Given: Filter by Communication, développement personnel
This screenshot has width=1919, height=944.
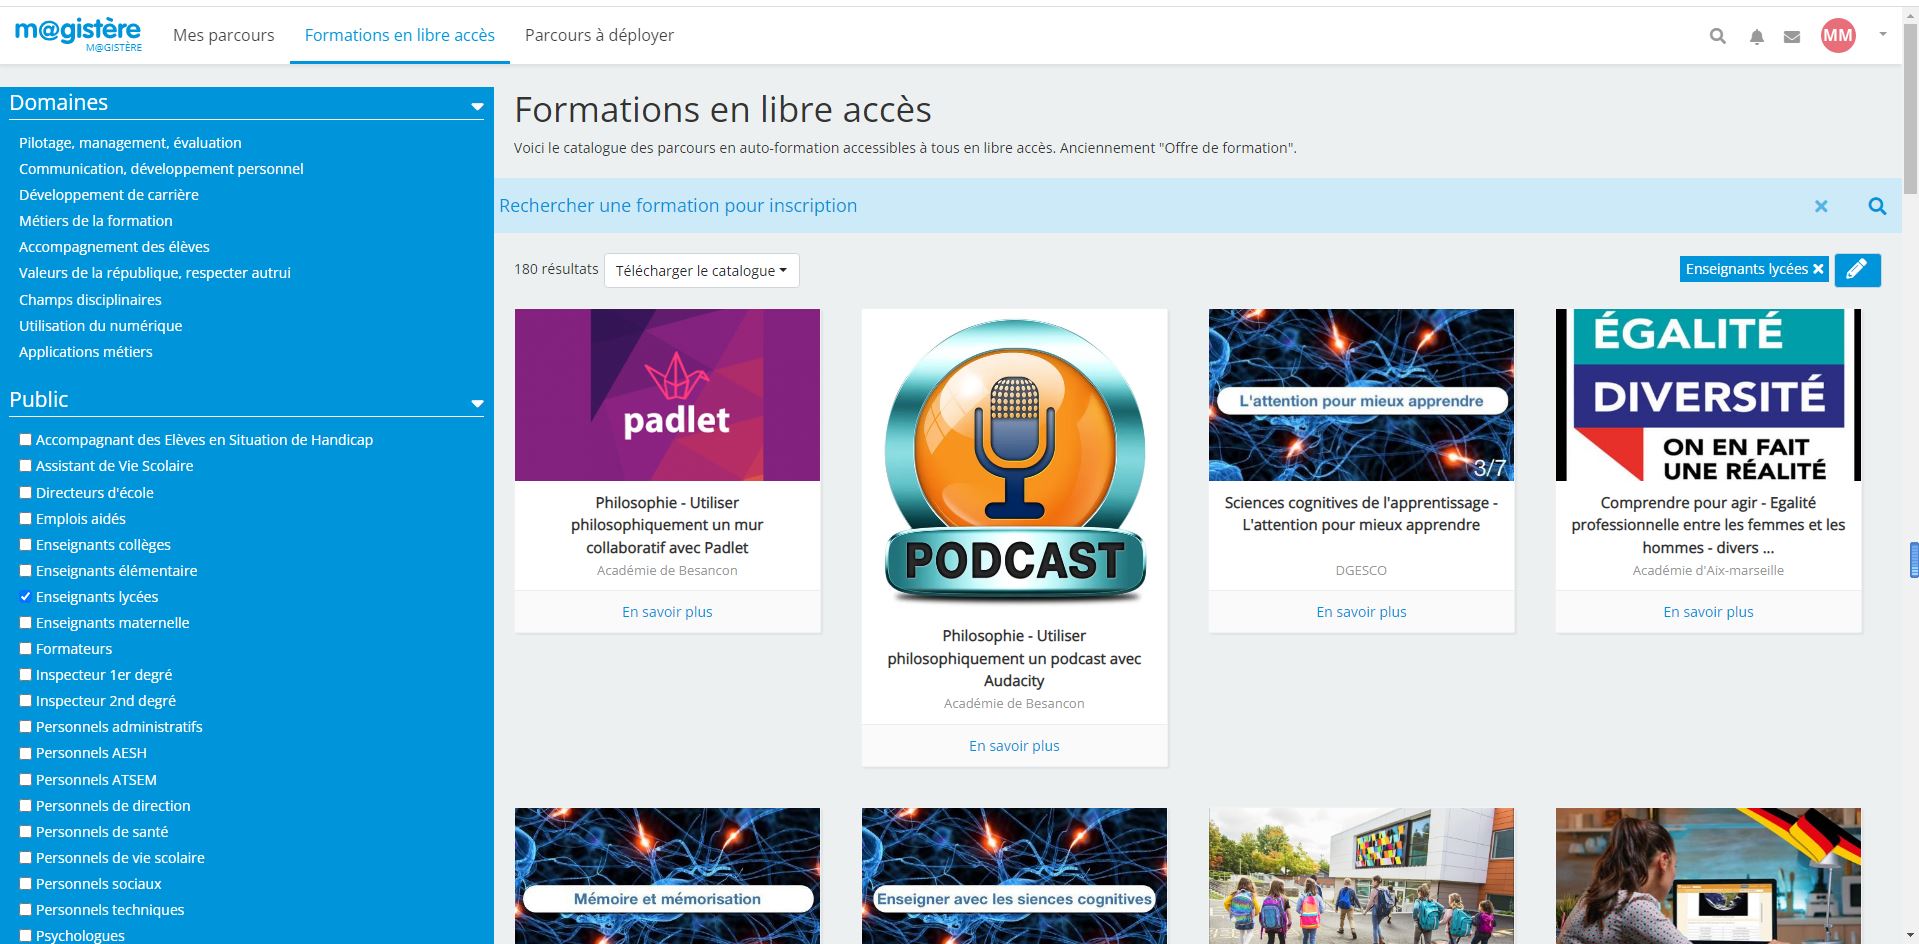Looking at the screenshot, I should pyautogui.click(x=161, y=169).
